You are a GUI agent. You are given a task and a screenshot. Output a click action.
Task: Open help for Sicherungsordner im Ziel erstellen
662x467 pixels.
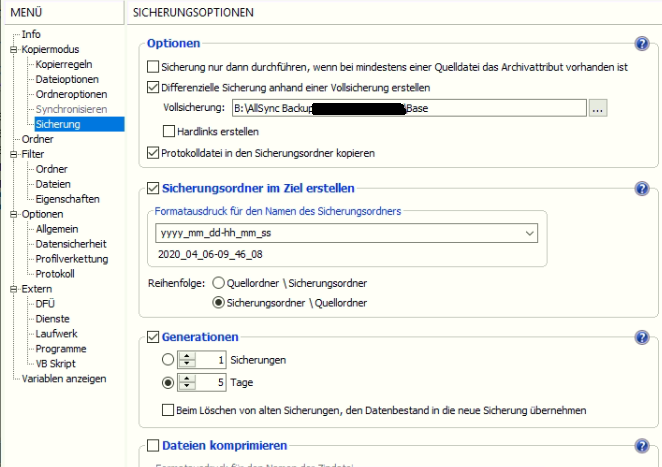click(x=643, y=188)
